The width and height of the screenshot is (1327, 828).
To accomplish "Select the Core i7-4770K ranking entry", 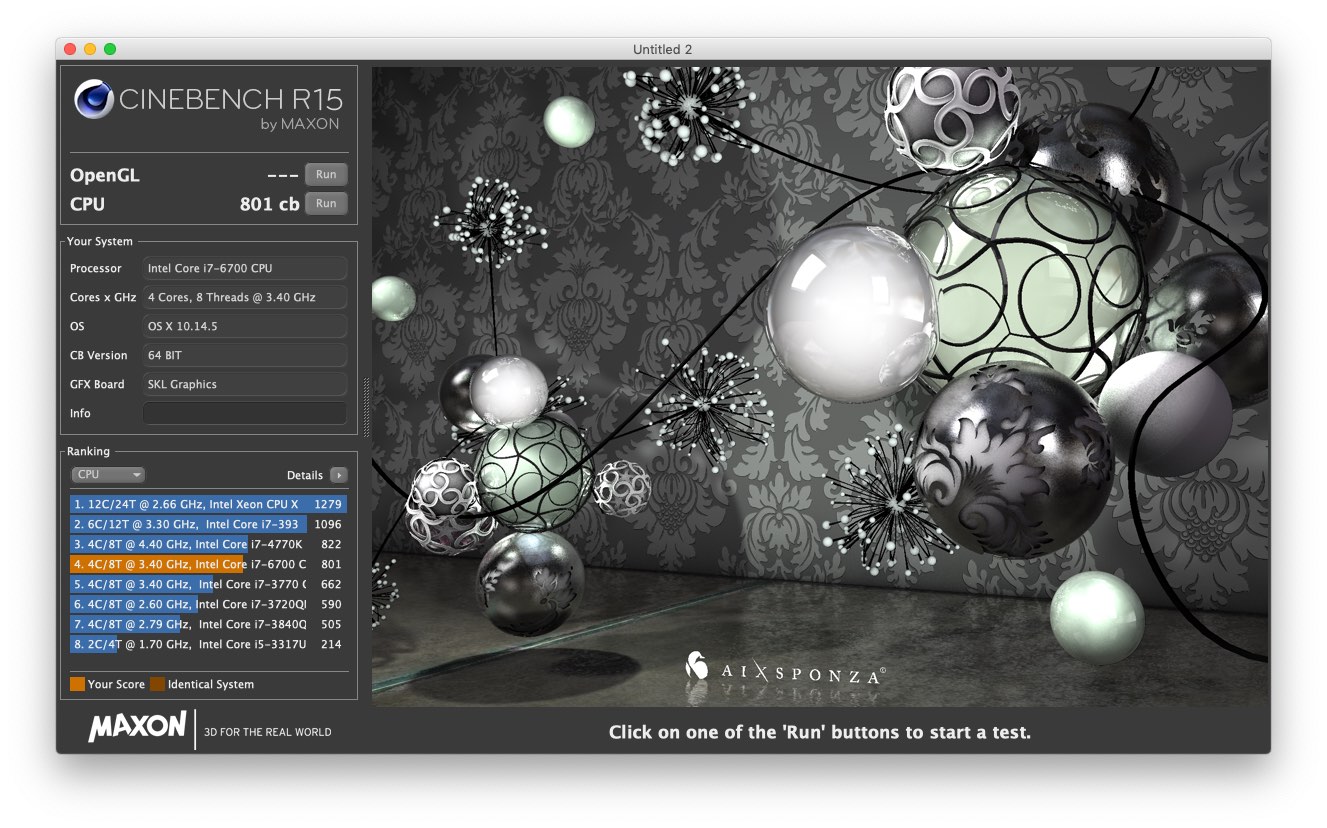I will pos(208,544).
